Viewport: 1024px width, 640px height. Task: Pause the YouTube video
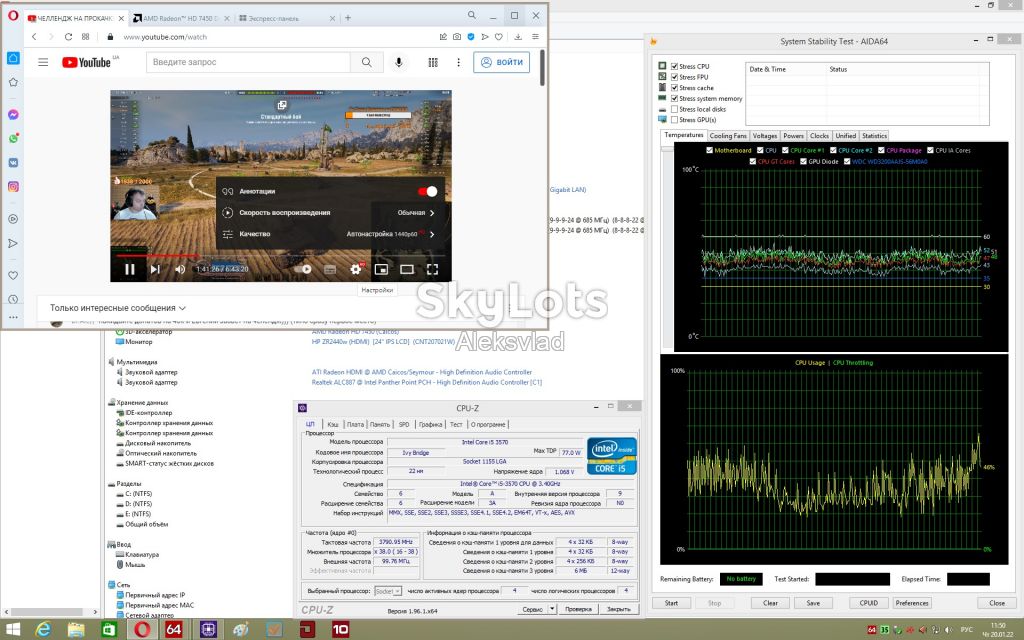tap(130, 269)
